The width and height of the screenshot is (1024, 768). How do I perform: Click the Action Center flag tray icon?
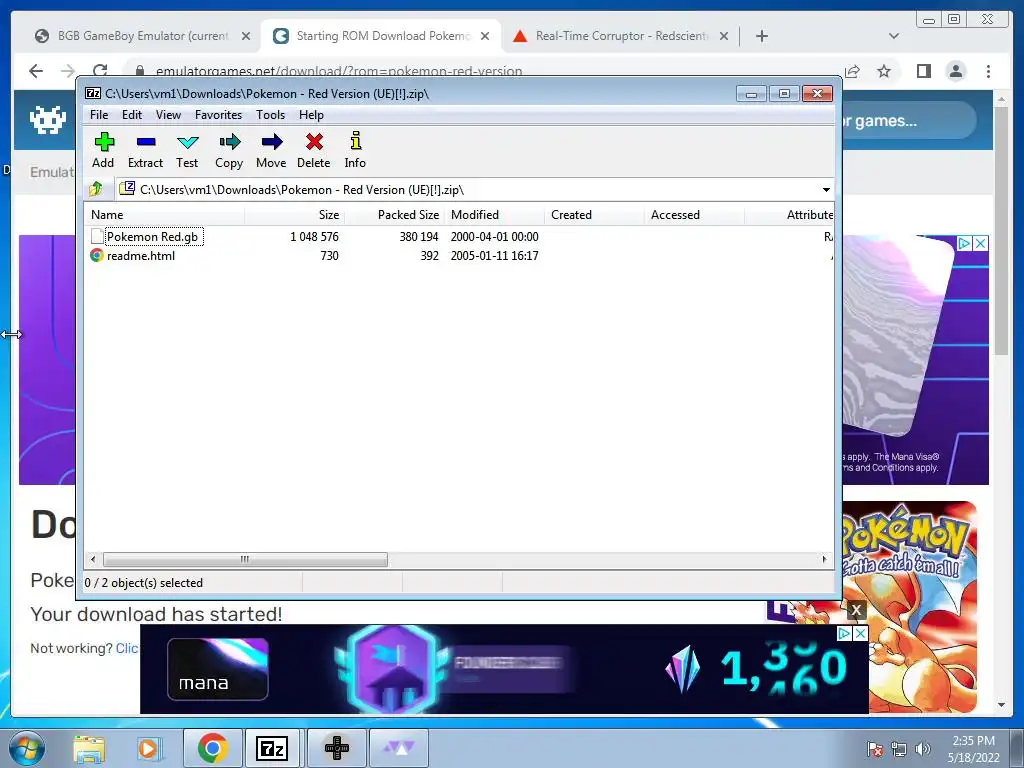(875, 749)
